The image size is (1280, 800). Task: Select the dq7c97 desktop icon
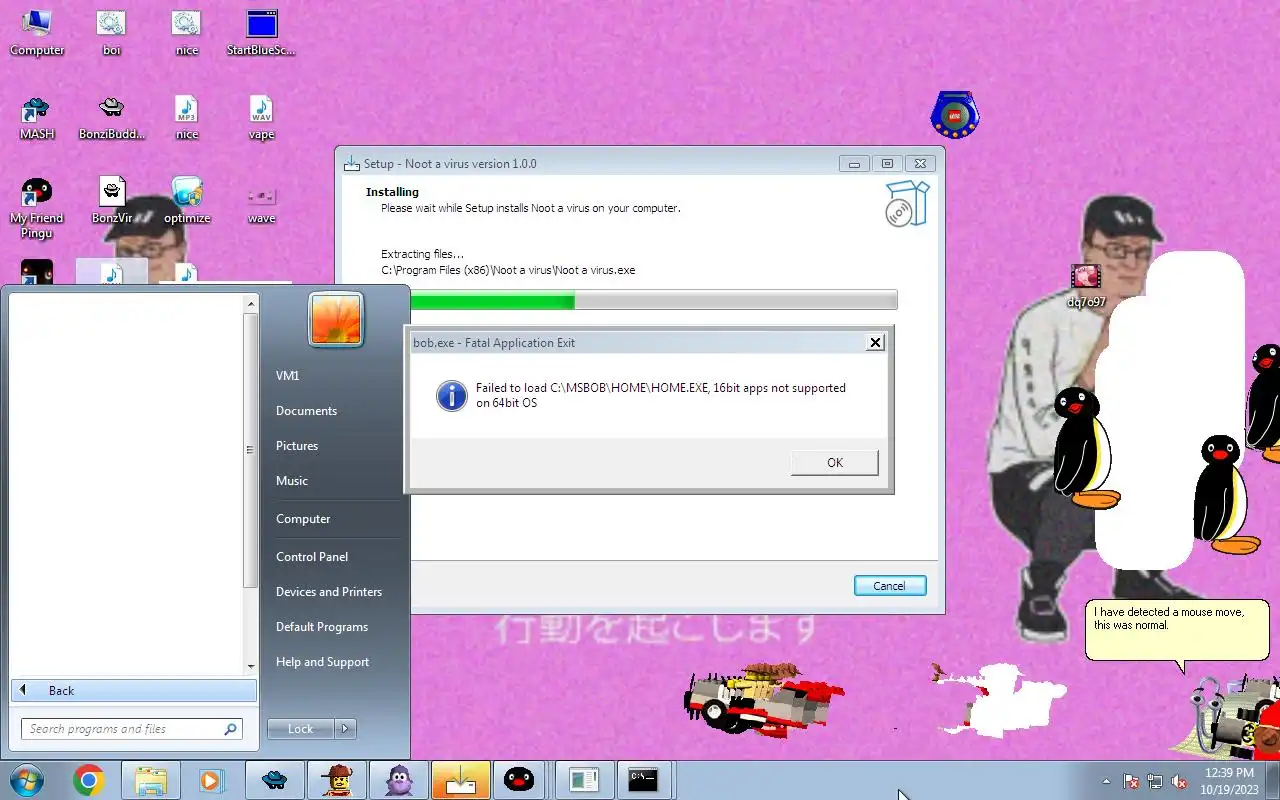point(1086,285)
